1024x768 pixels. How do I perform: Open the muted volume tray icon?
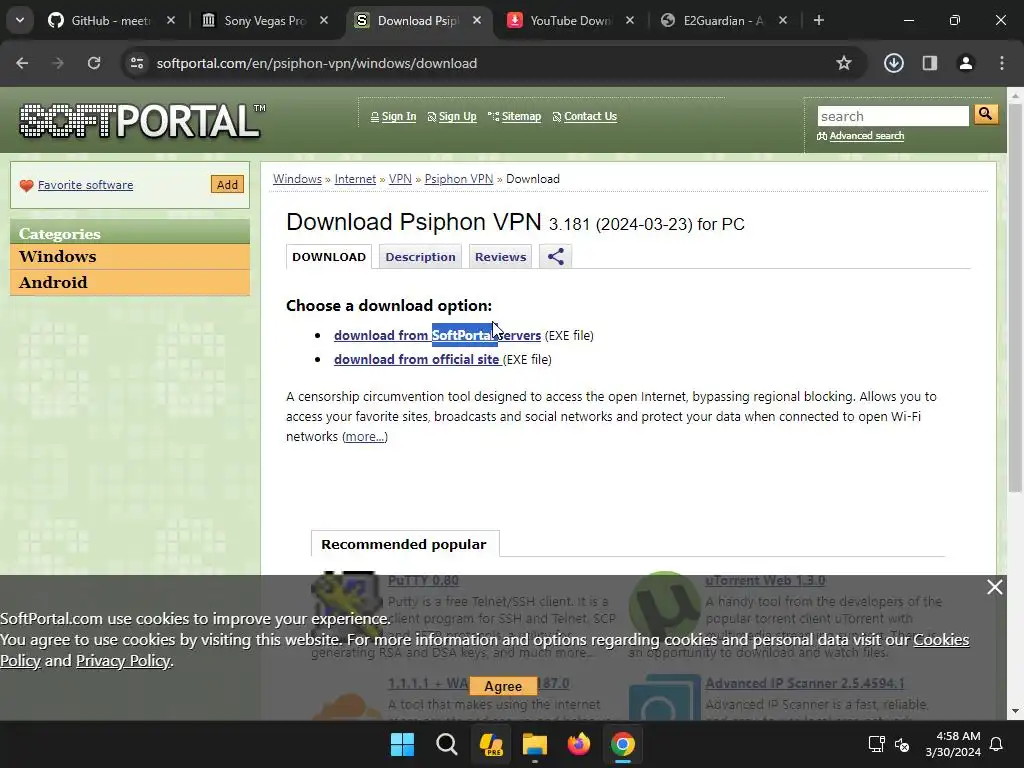click(903, 744)
